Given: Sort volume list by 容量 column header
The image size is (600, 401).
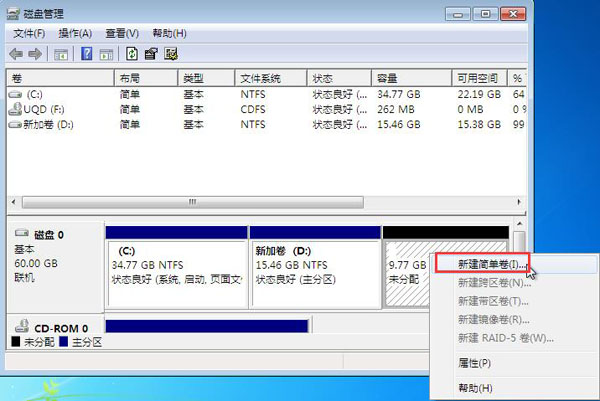Looking at the screenshot, I should [x=388, y=78].
